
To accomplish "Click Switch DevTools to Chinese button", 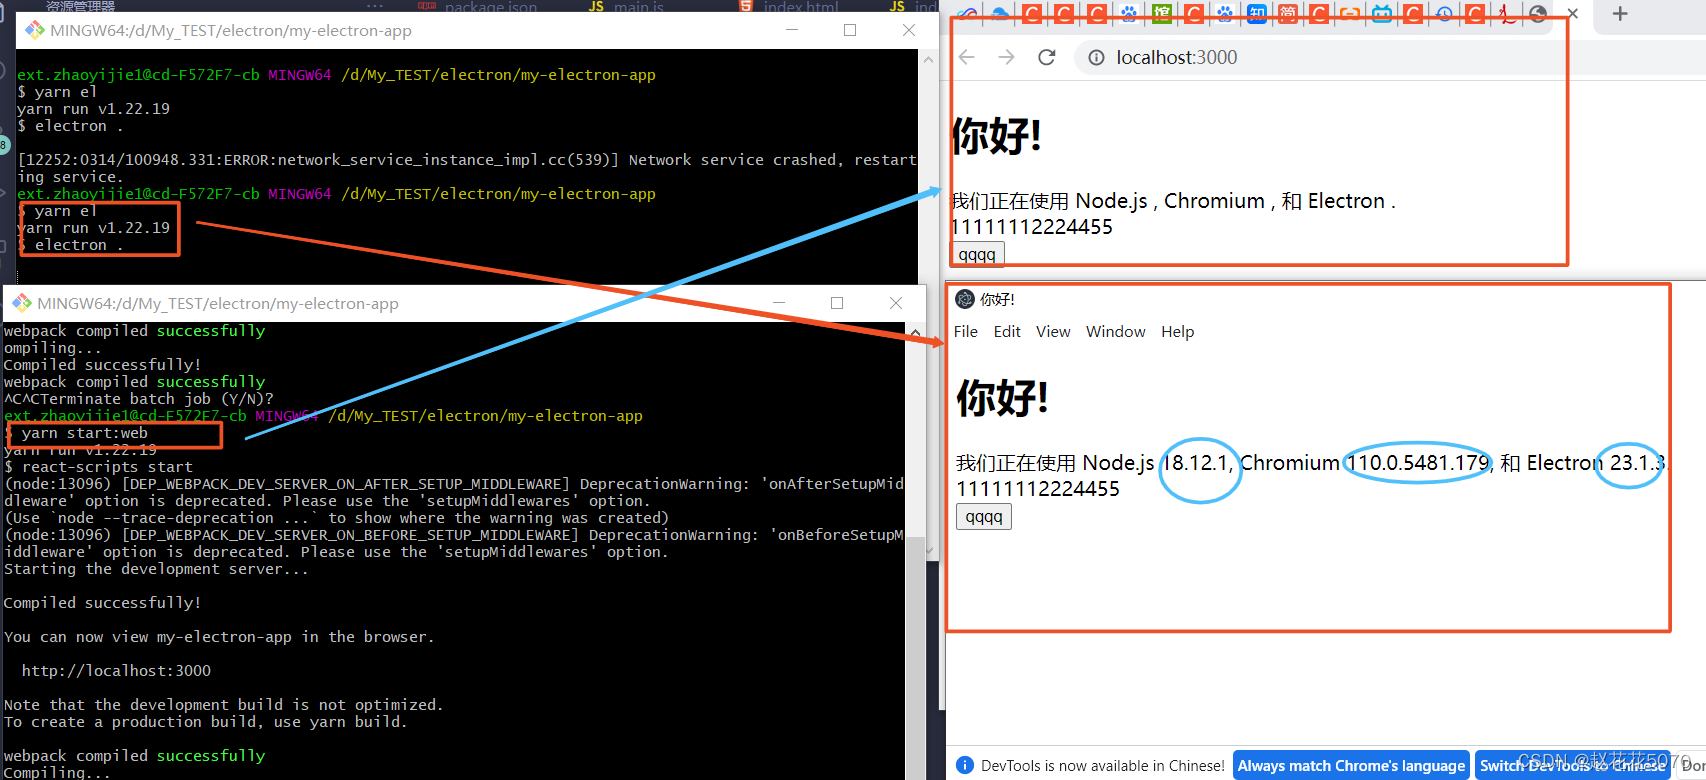I will (1573, 765).
